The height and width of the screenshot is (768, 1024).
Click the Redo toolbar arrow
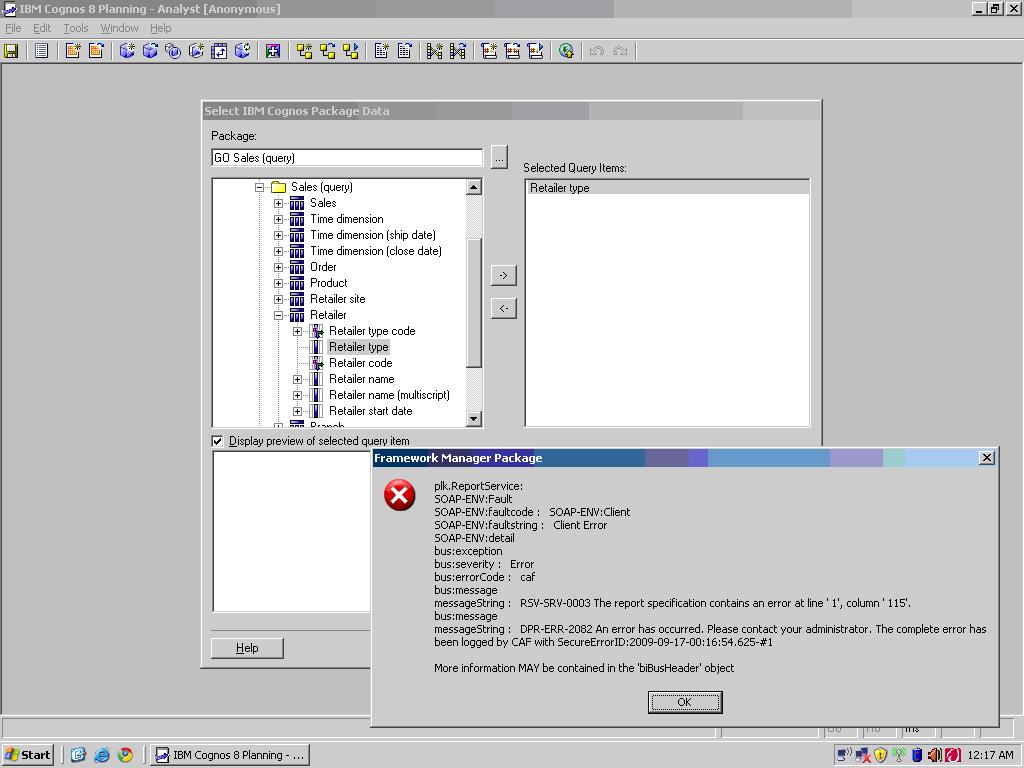(x=620, y=51)
